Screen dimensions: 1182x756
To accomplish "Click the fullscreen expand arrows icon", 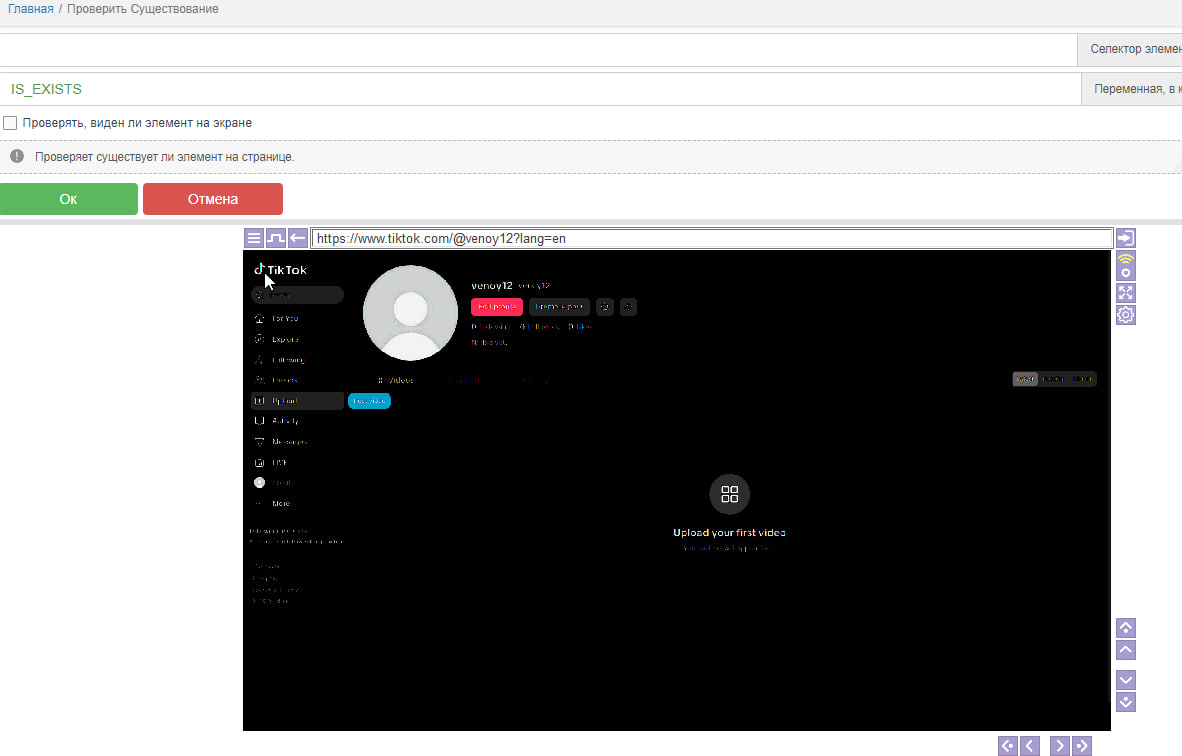I will (x=1126, y=293).
